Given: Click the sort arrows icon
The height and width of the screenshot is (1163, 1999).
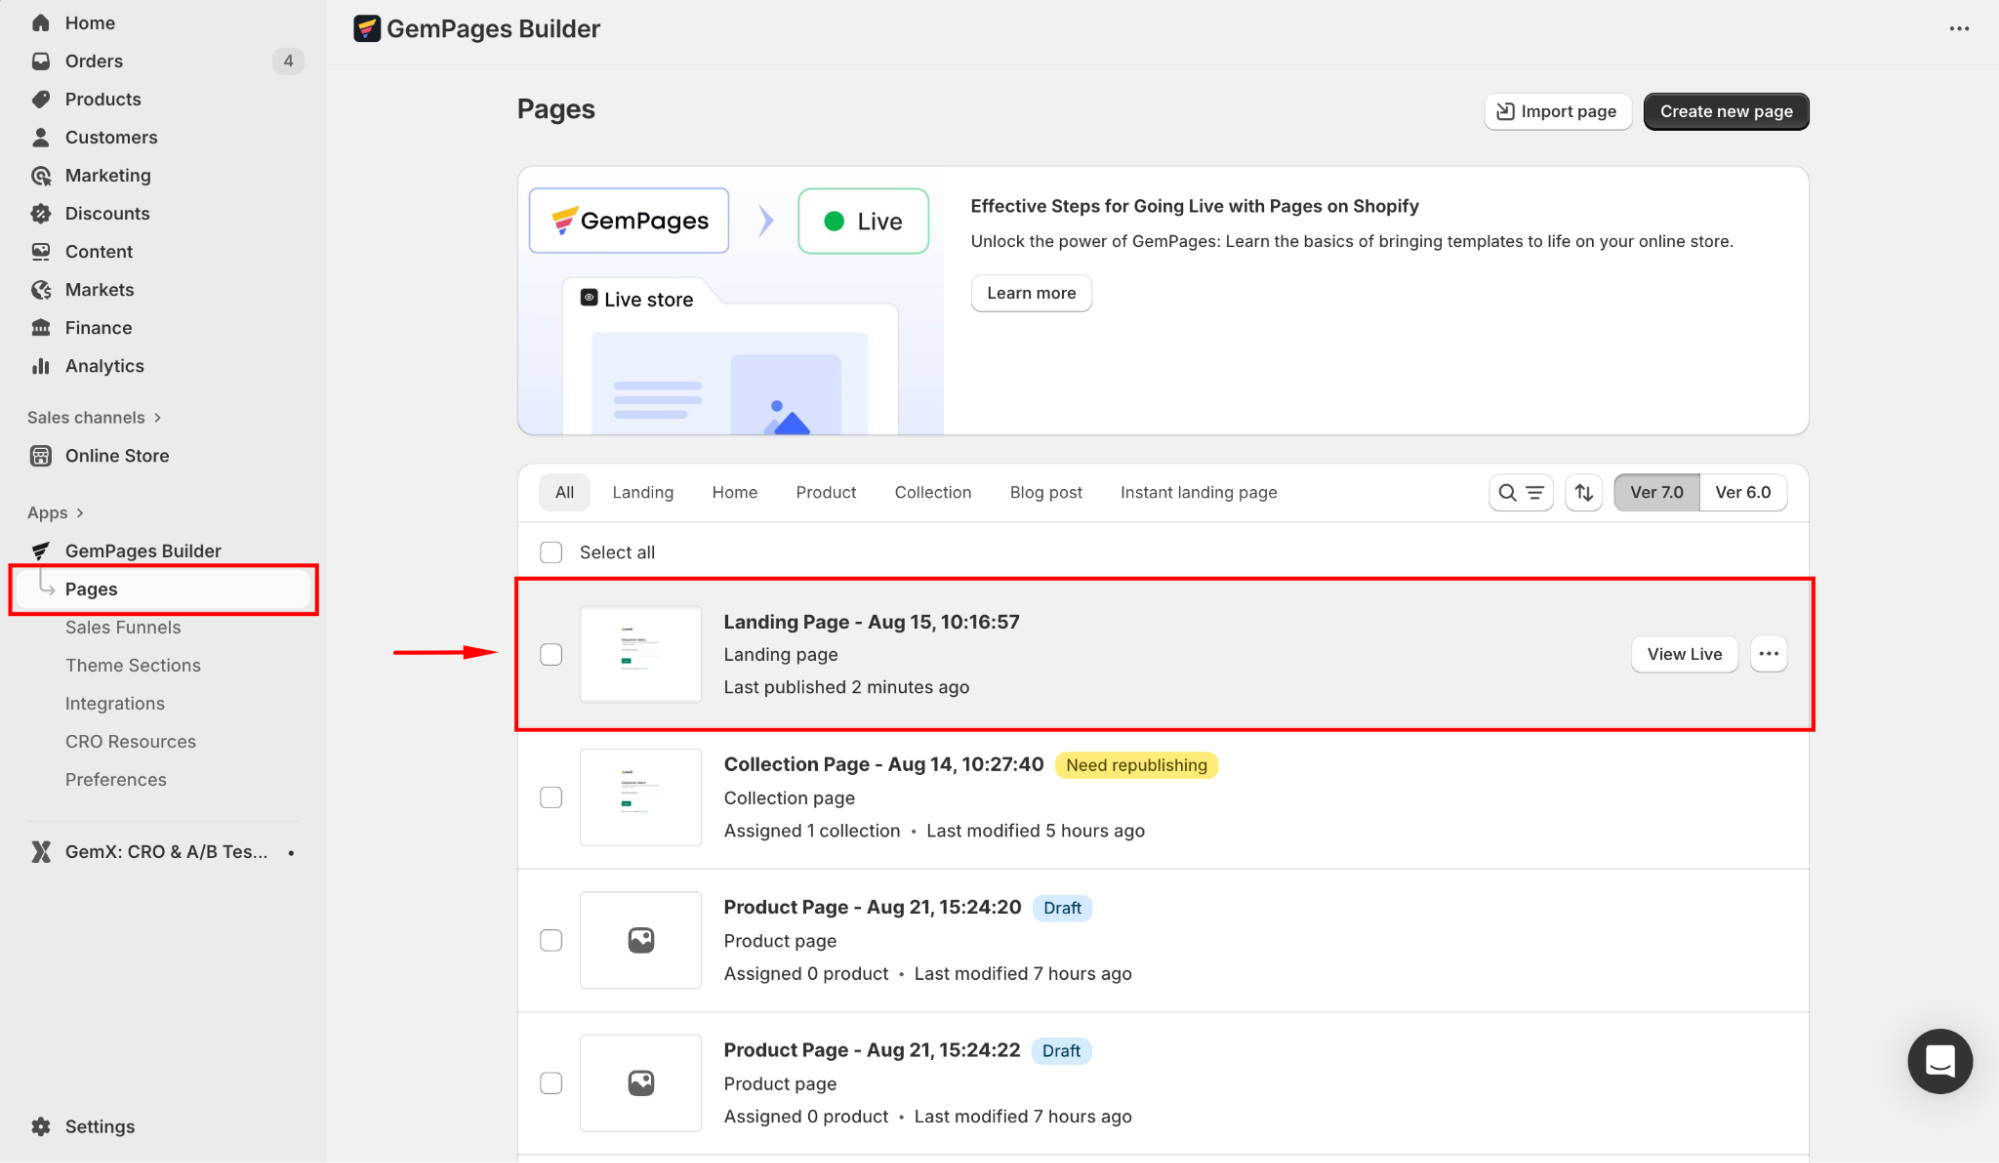Looking at the screenshot, I should [1584, 492].
